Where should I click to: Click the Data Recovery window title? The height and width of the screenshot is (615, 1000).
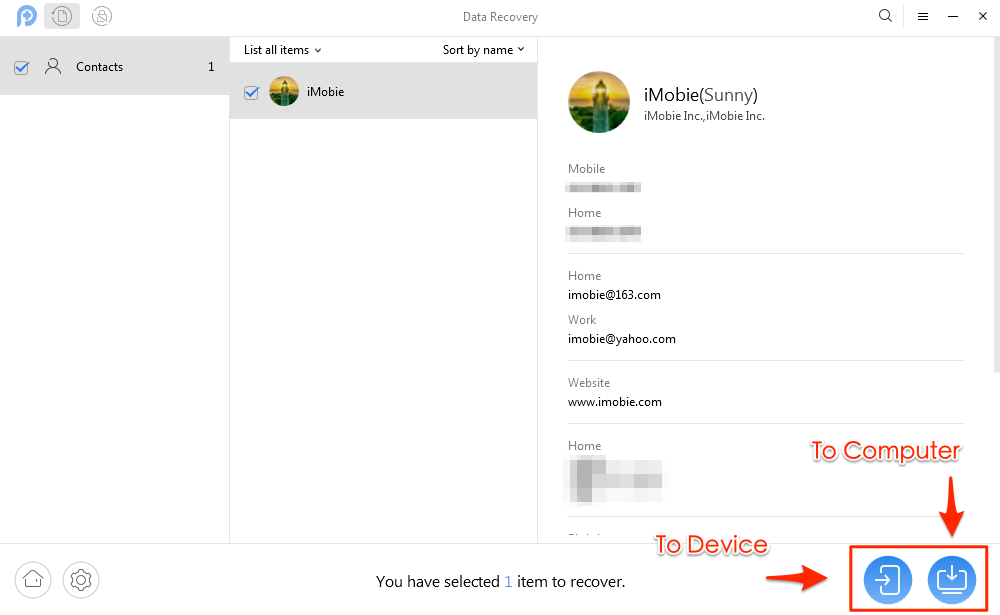[500, 17]
